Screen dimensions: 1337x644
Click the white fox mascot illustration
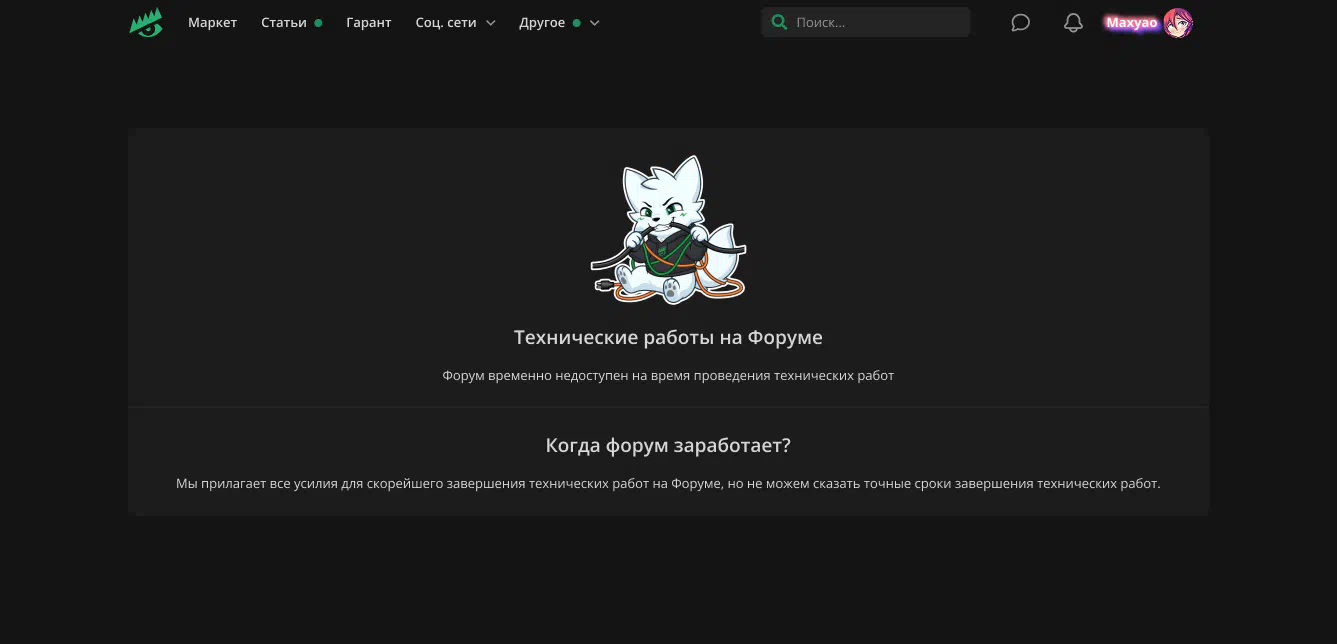[668, 230]
